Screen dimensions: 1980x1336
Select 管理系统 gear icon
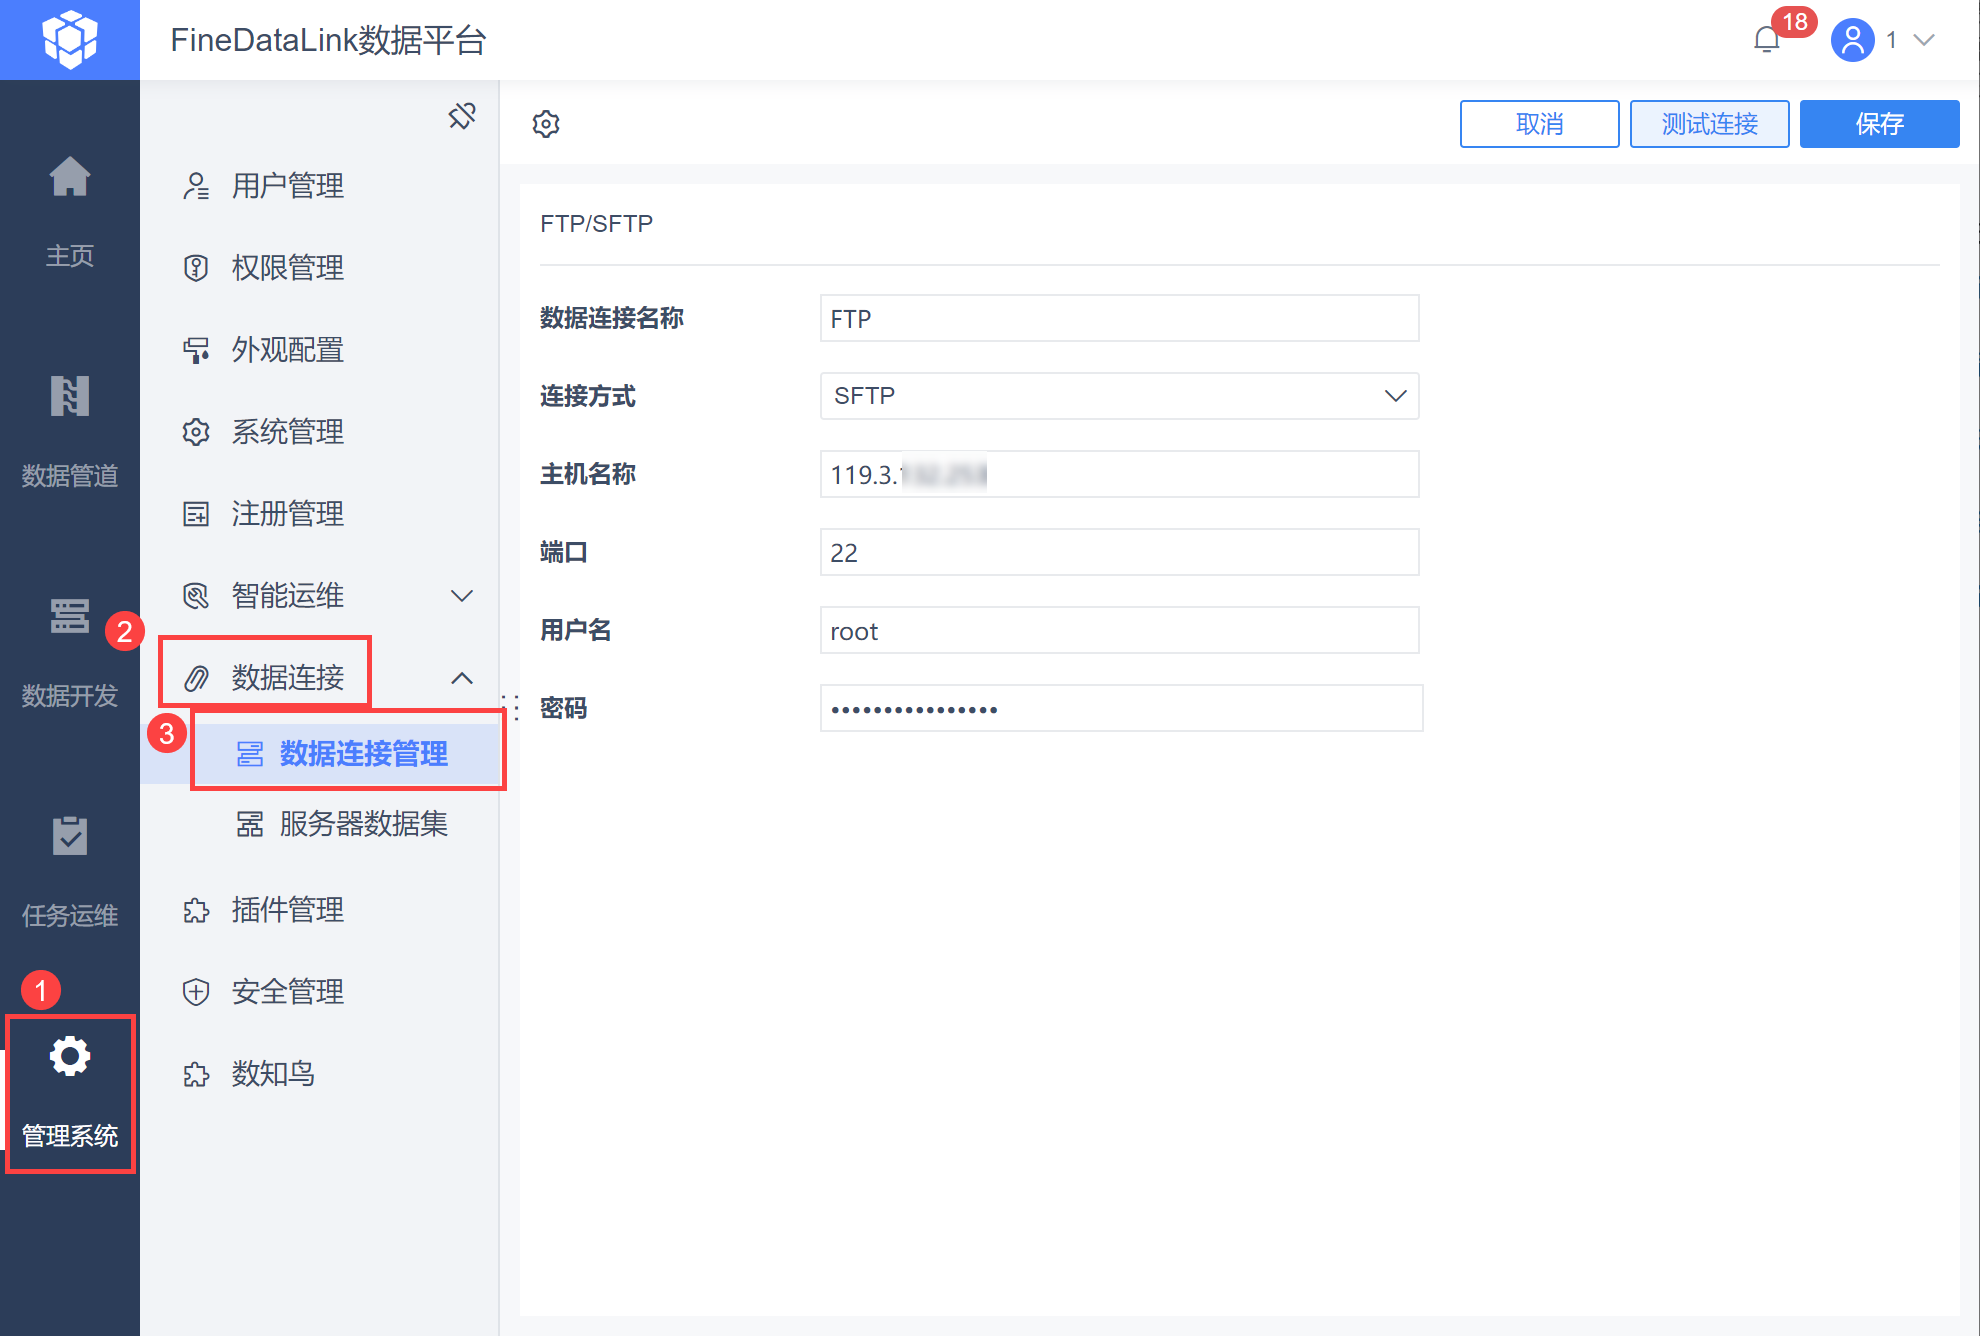coord(70,1058)
